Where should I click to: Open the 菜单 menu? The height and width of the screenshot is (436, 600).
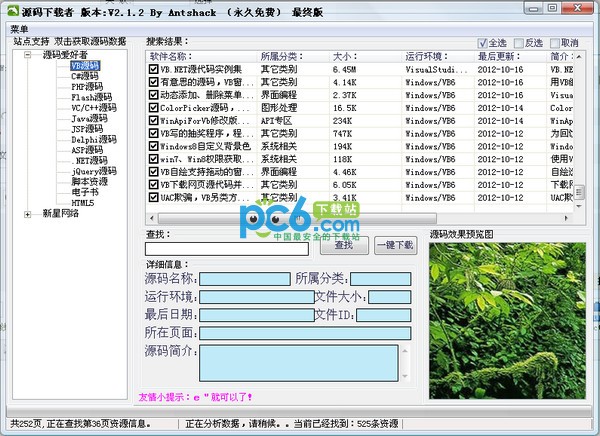[x=19, y=29]
